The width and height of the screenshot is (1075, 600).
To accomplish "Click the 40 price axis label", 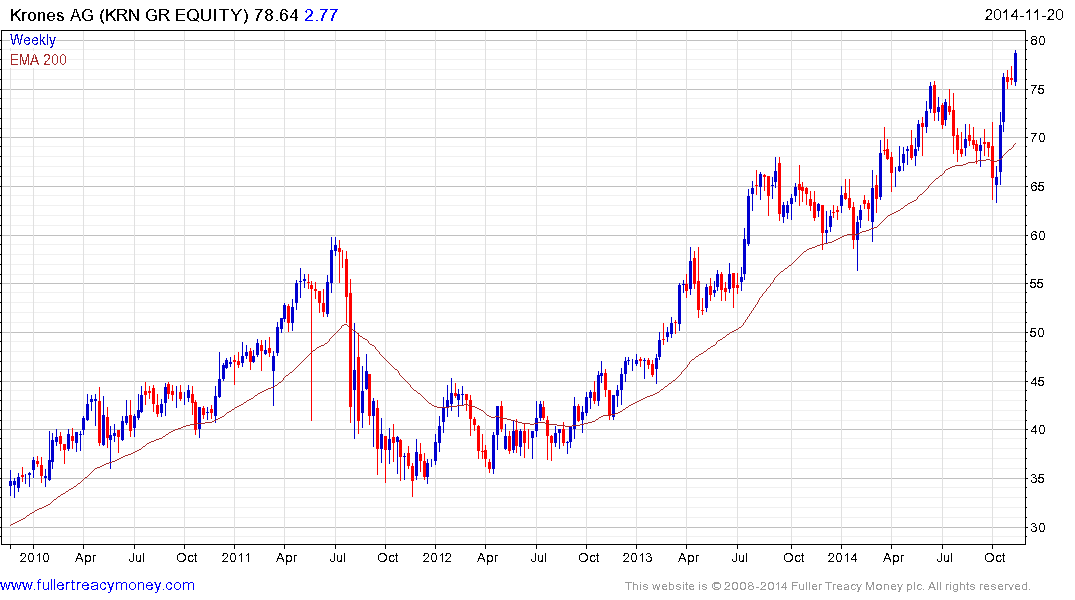I will tap(1038, 430).
